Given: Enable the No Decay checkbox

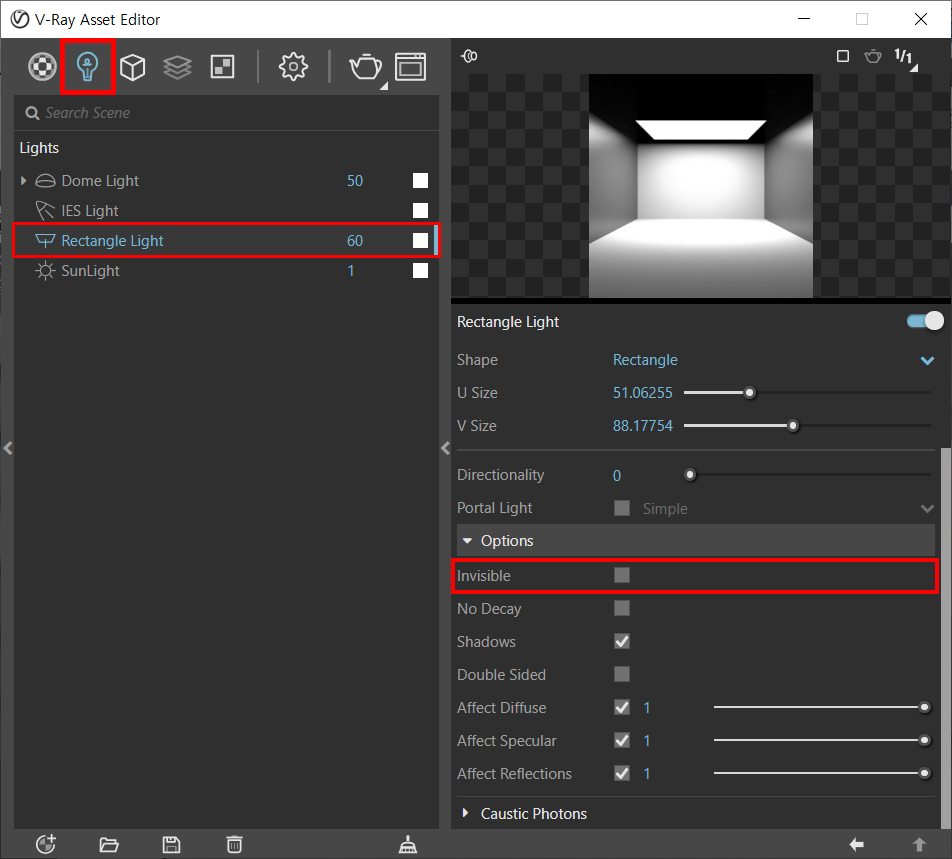Looking at the screenshot, I should point(622,608).
